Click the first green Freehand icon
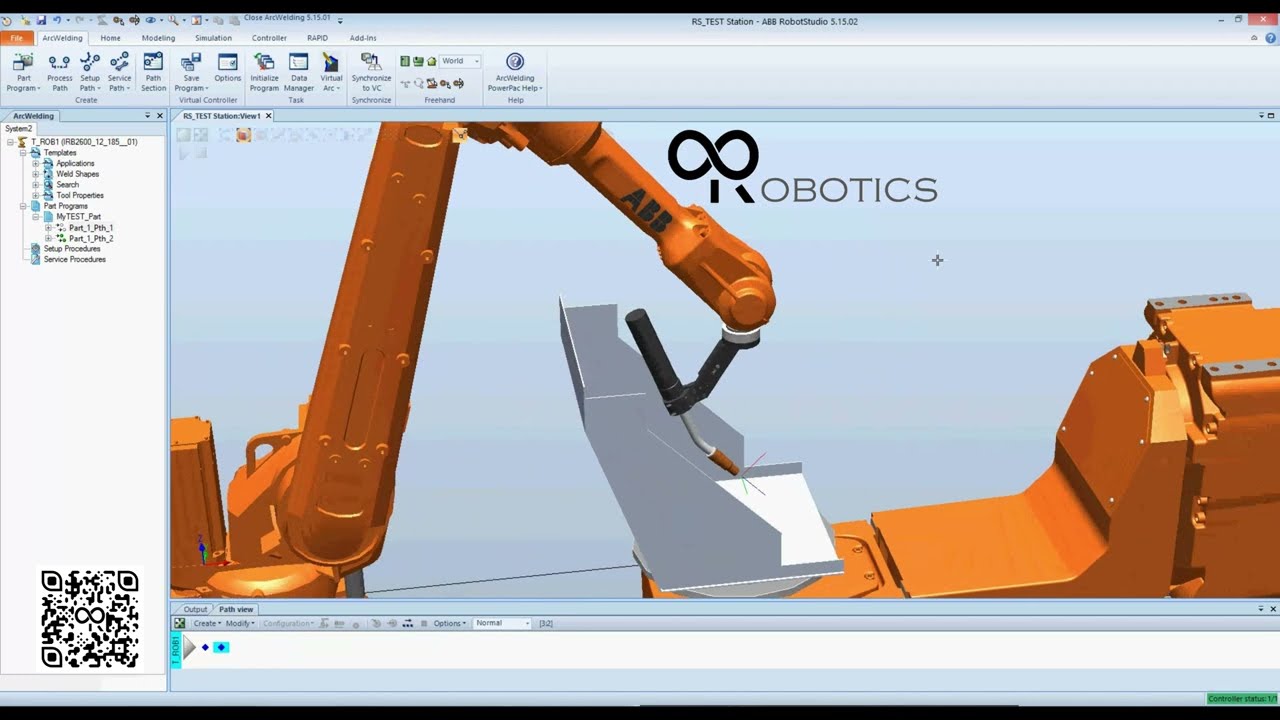 (405, 61)
